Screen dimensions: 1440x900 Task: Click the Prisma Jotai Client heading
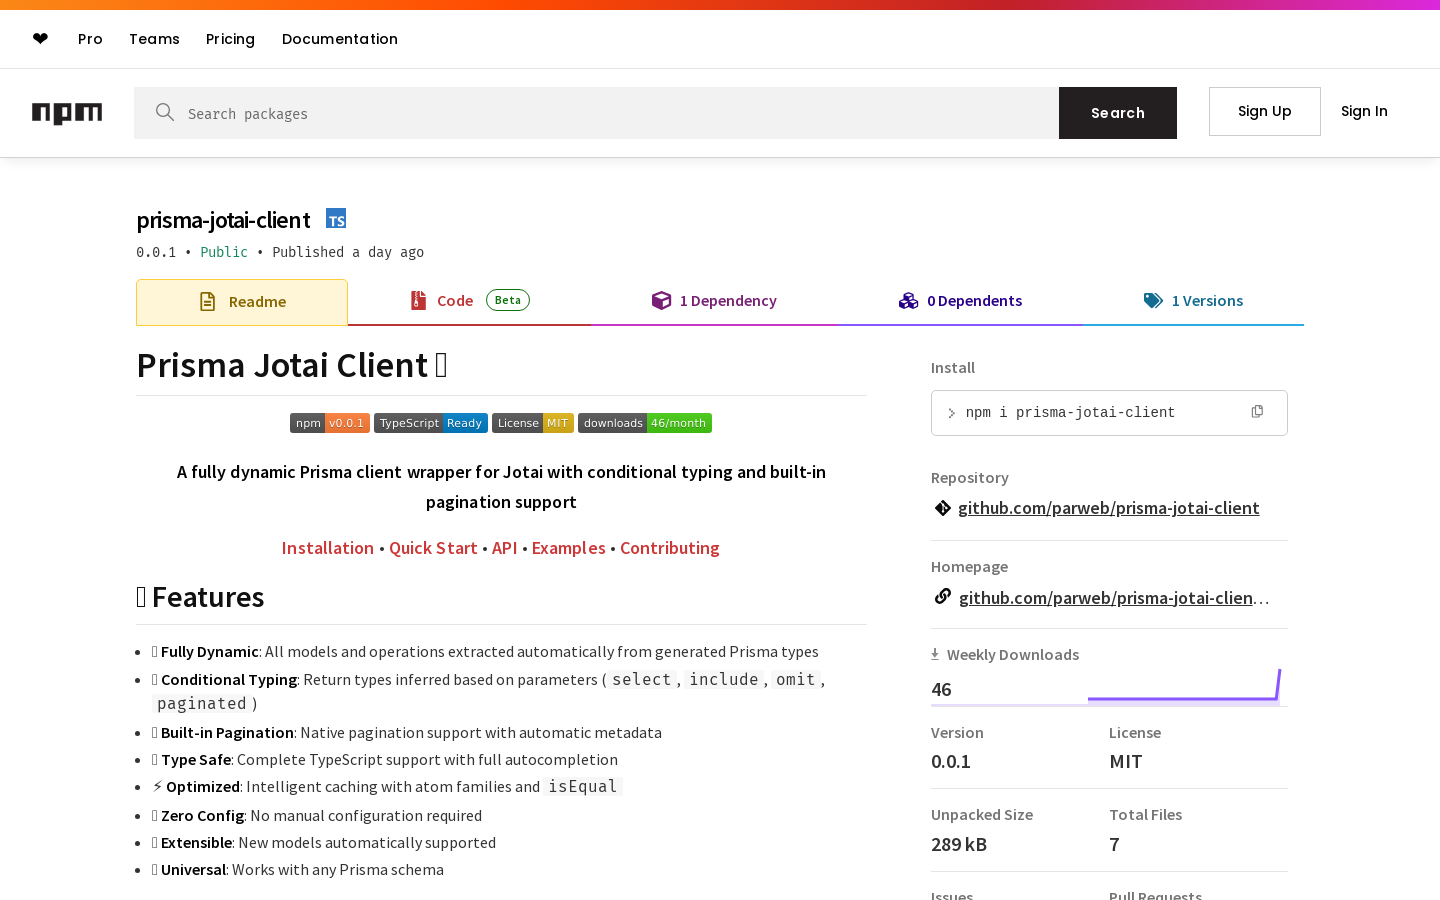pos(292,365)
